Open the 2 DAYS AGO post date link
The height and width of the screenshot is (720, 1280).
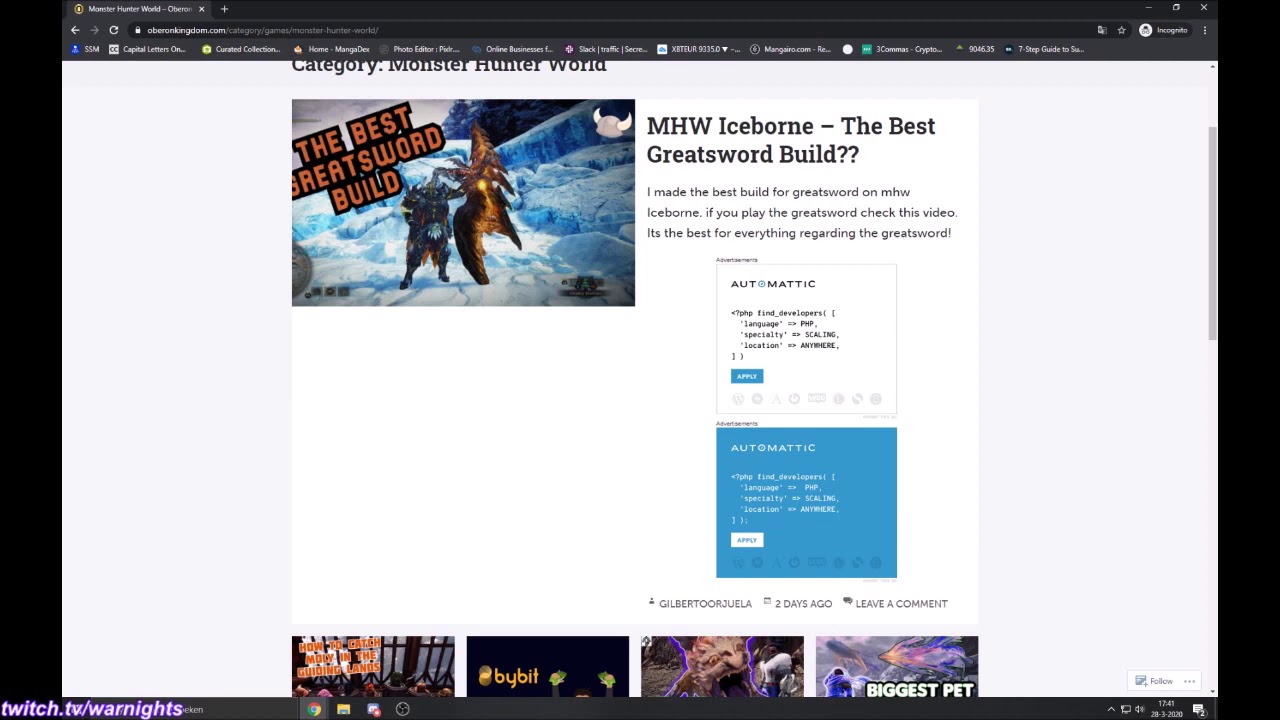[803, 604]
